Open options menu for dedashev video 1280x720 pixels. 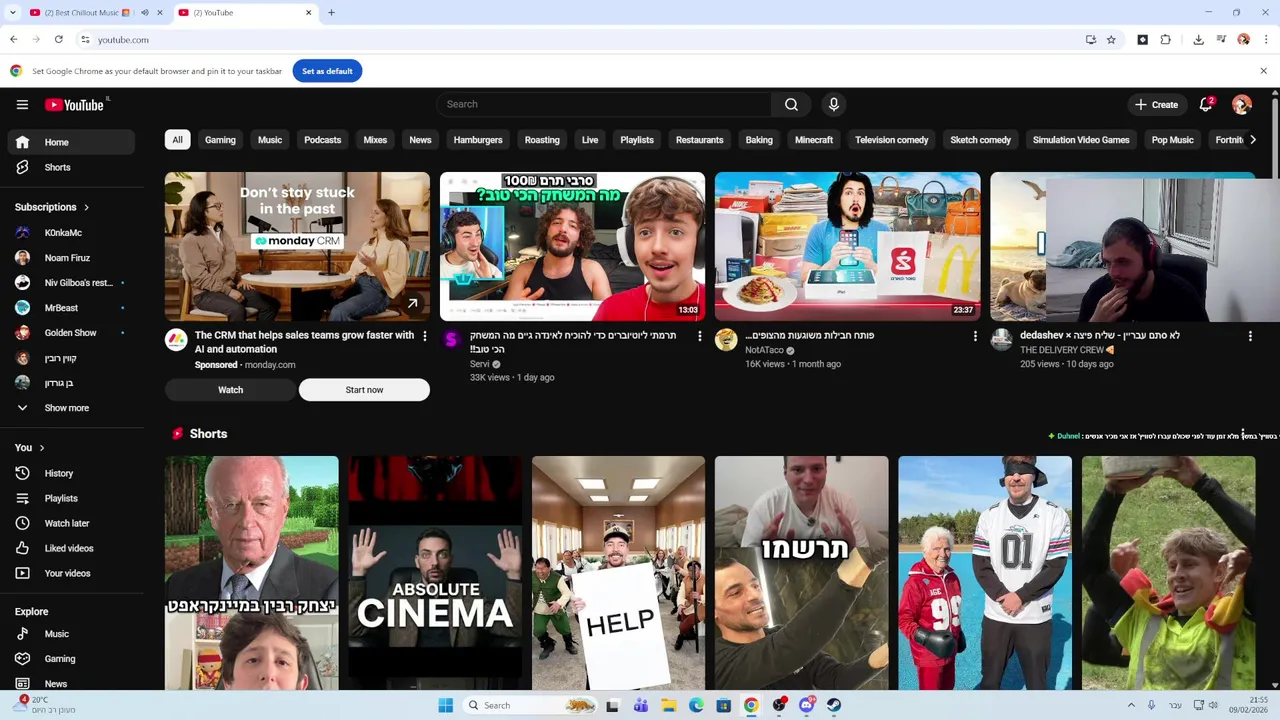point(1250,336)
